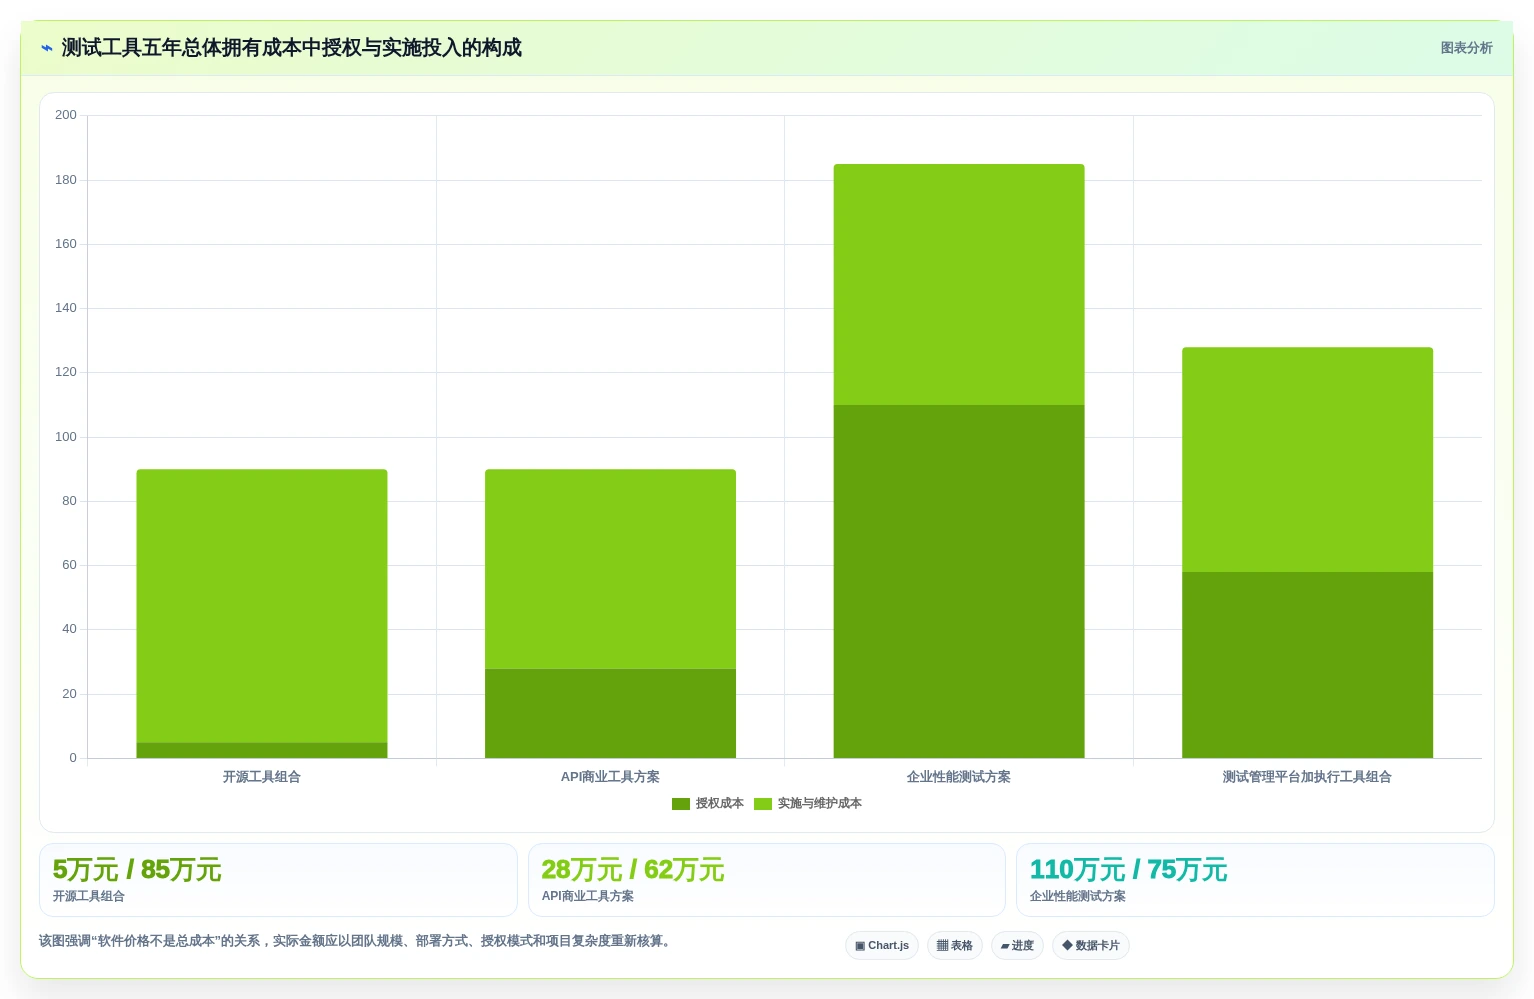
Task: Select the Chart.js tag chip
Action: [882, 945]
